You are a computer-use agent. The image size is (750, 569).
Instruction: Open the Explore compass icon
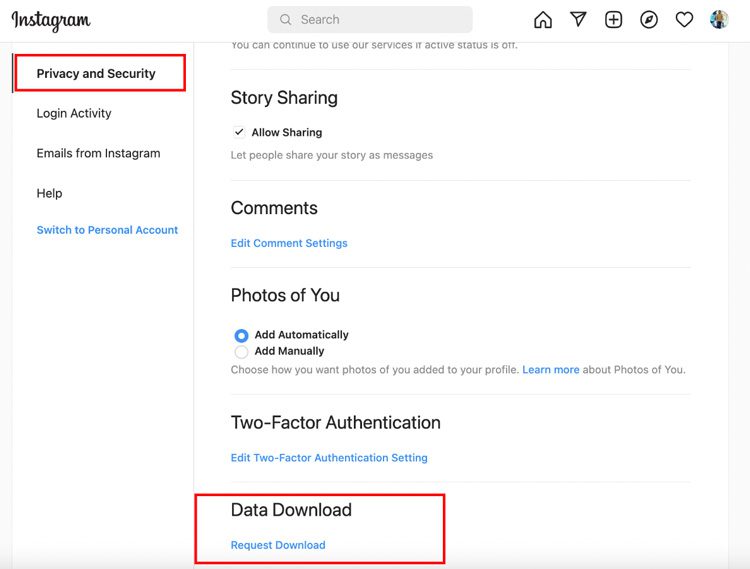(649, 20)
